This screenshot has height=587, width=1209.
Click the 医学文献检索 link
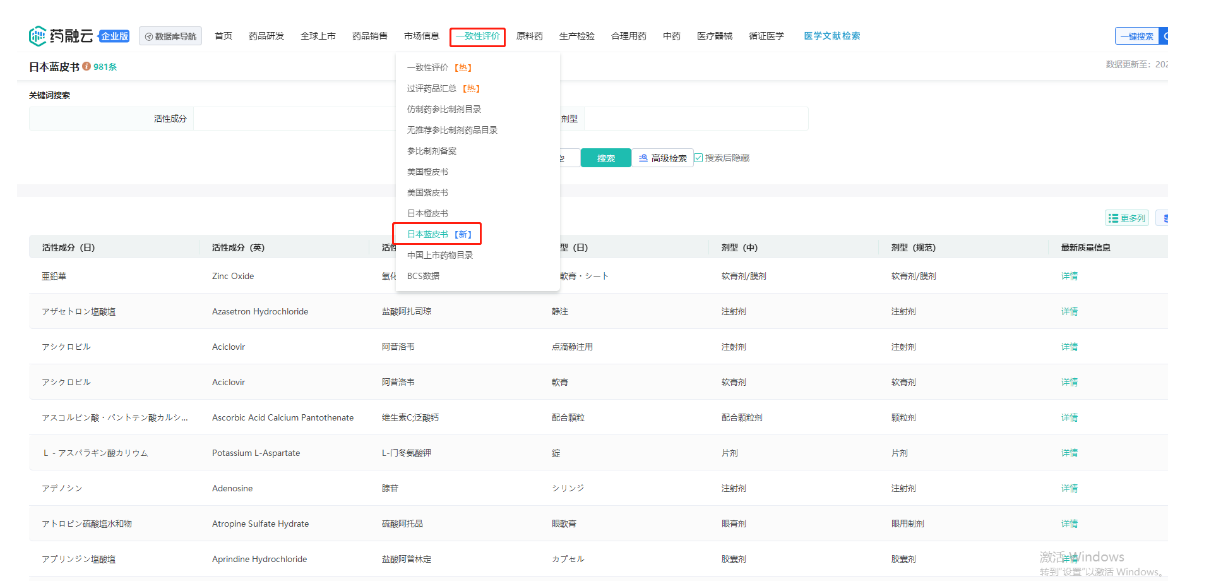click(831, 36)
